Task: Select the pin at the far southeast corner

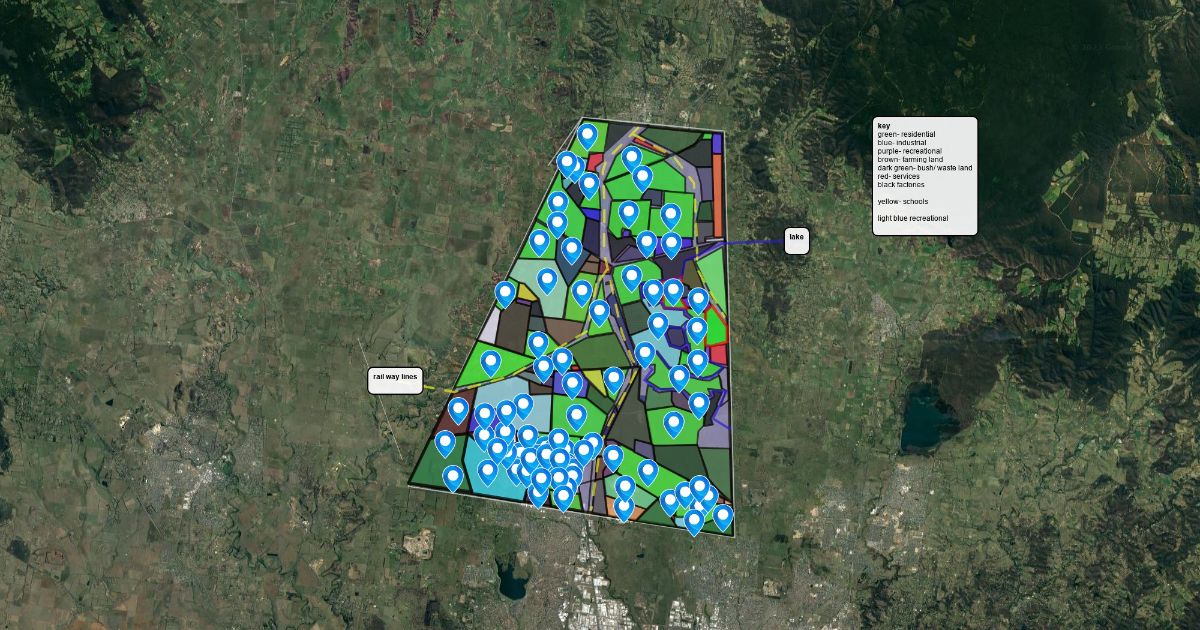Action: (722, 515)
